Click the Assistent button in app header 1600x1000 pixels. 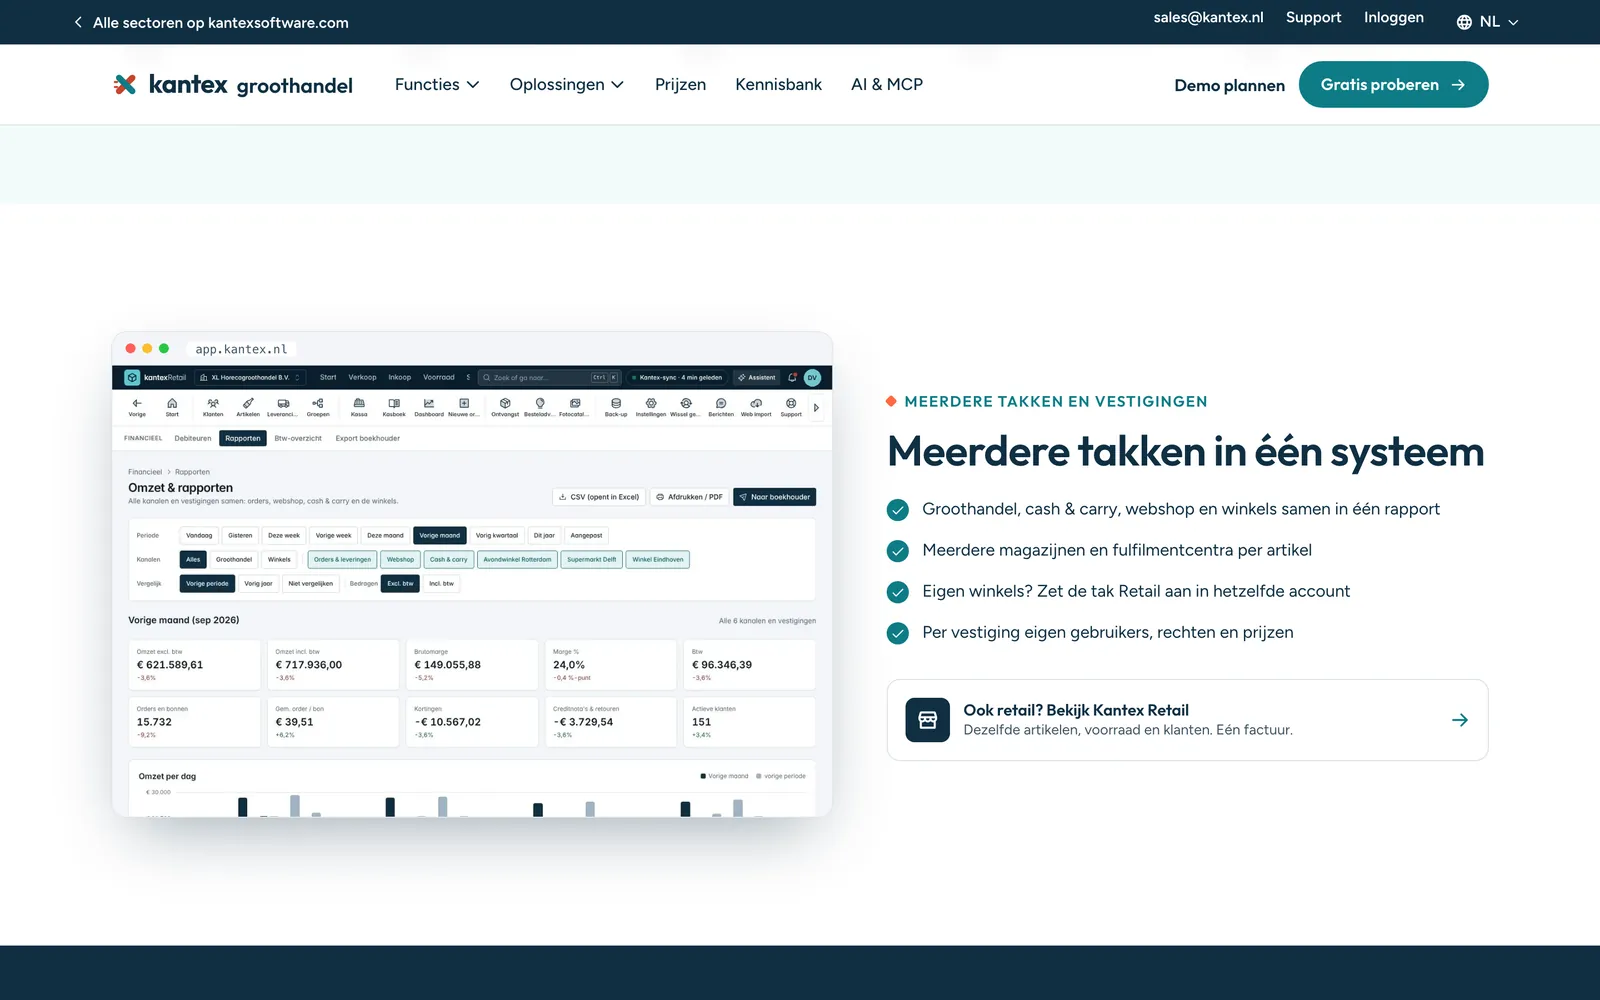757,377
